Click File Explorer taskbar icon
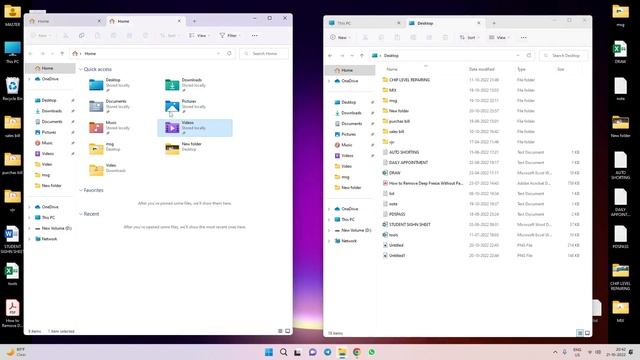 coord(342,352)
